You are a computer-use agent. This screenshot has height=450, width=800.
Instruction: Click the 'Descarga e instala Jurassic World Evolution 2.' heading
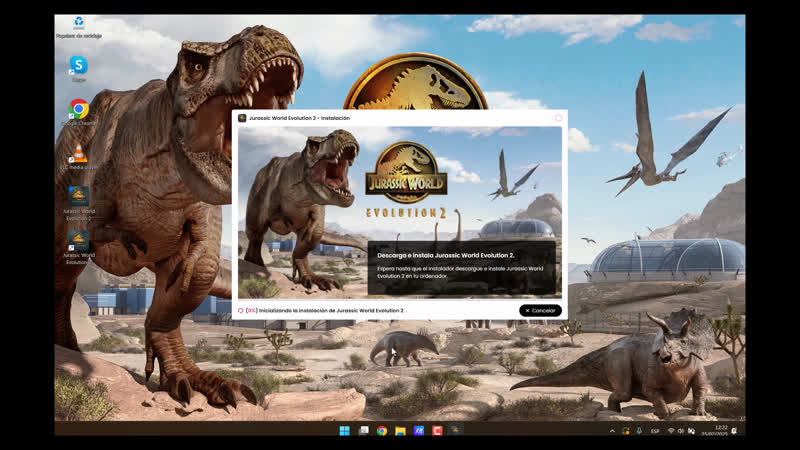pyautogui.click(x=446, y=255)
